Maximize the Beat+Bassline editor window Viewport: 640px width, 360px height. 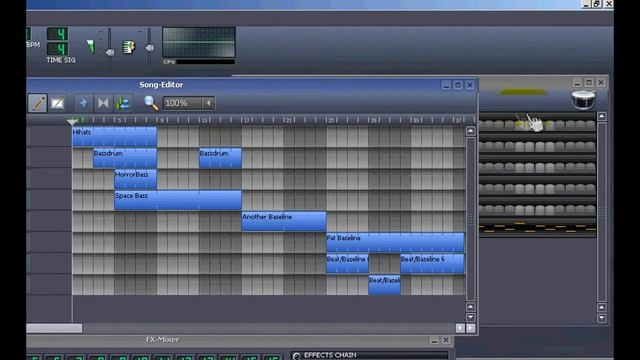(x=589, y=83)
